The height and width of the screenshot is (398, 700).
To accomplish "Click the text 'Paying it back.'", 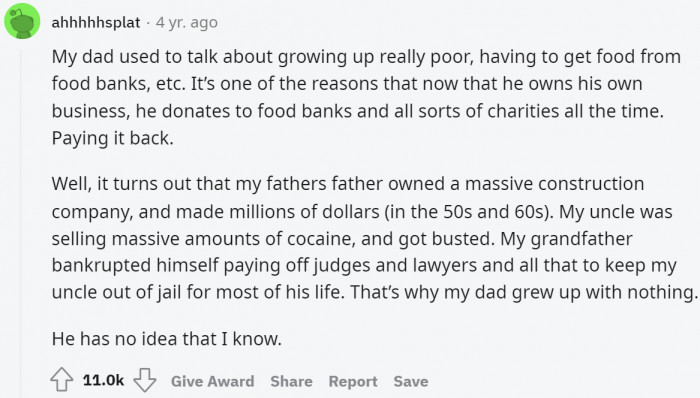I will click(x=112, y=138).
